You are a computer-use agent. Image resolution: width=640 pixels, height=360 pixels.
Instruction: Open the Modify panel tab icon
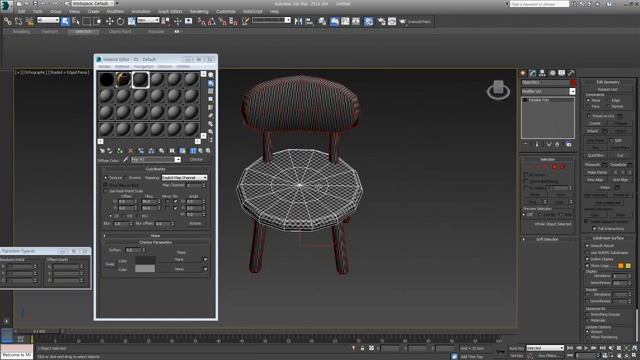coord(533,73)
